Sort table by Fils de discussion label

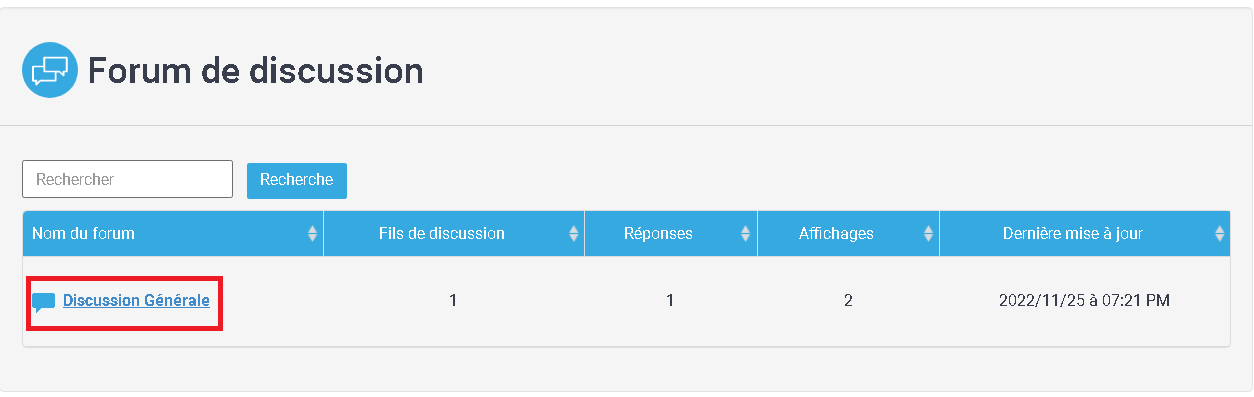442,234
